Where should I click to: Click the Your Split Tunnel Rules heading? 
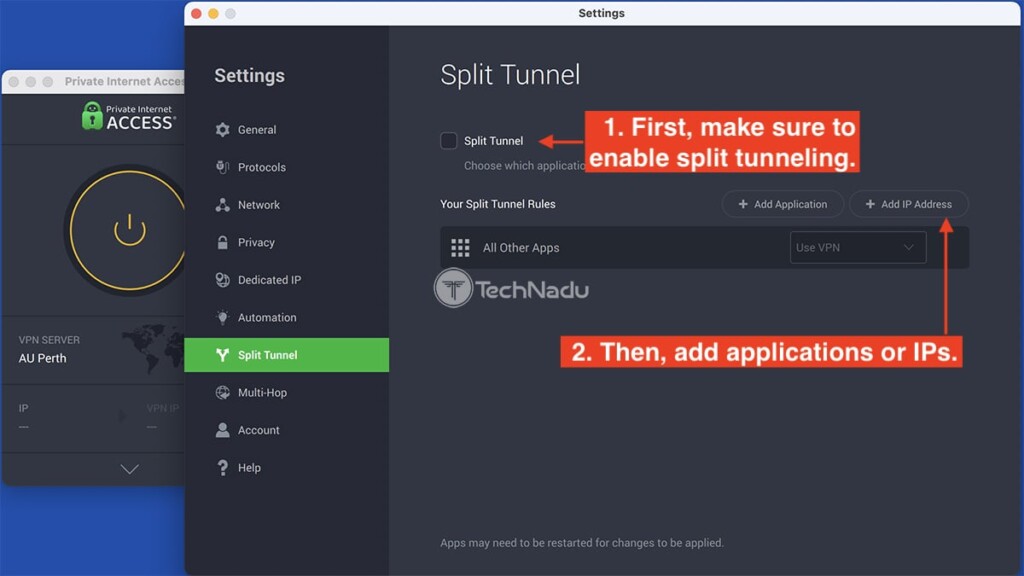point(498,204)
